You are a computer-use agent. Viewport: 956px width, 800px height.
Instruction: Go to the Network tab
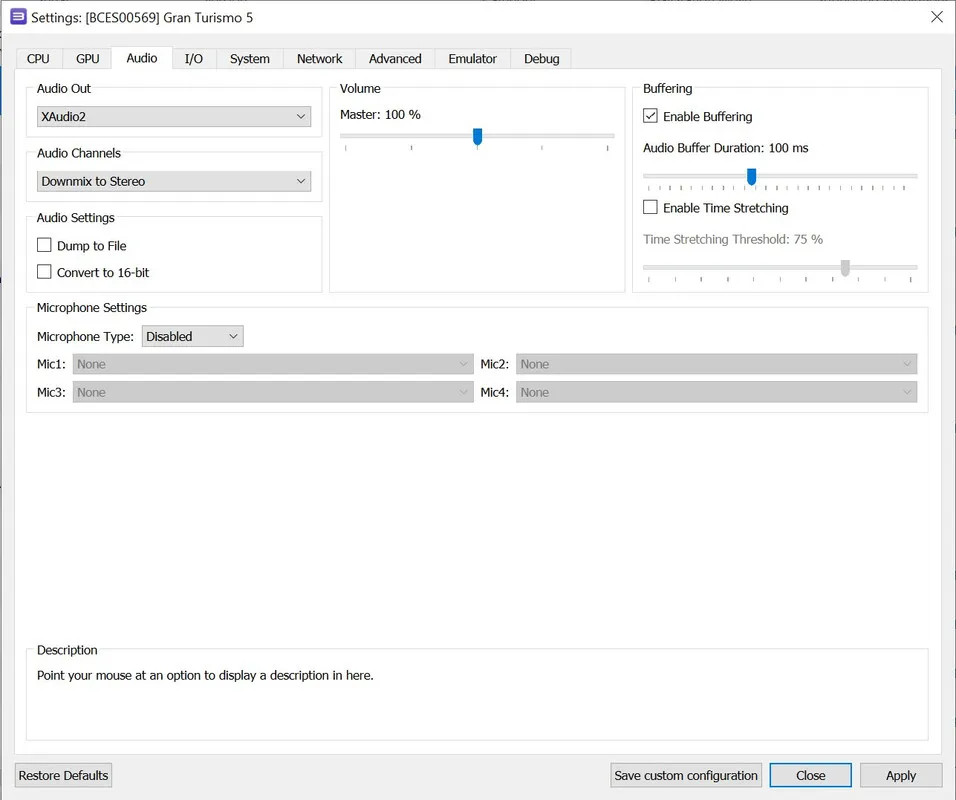click(319, 59)
